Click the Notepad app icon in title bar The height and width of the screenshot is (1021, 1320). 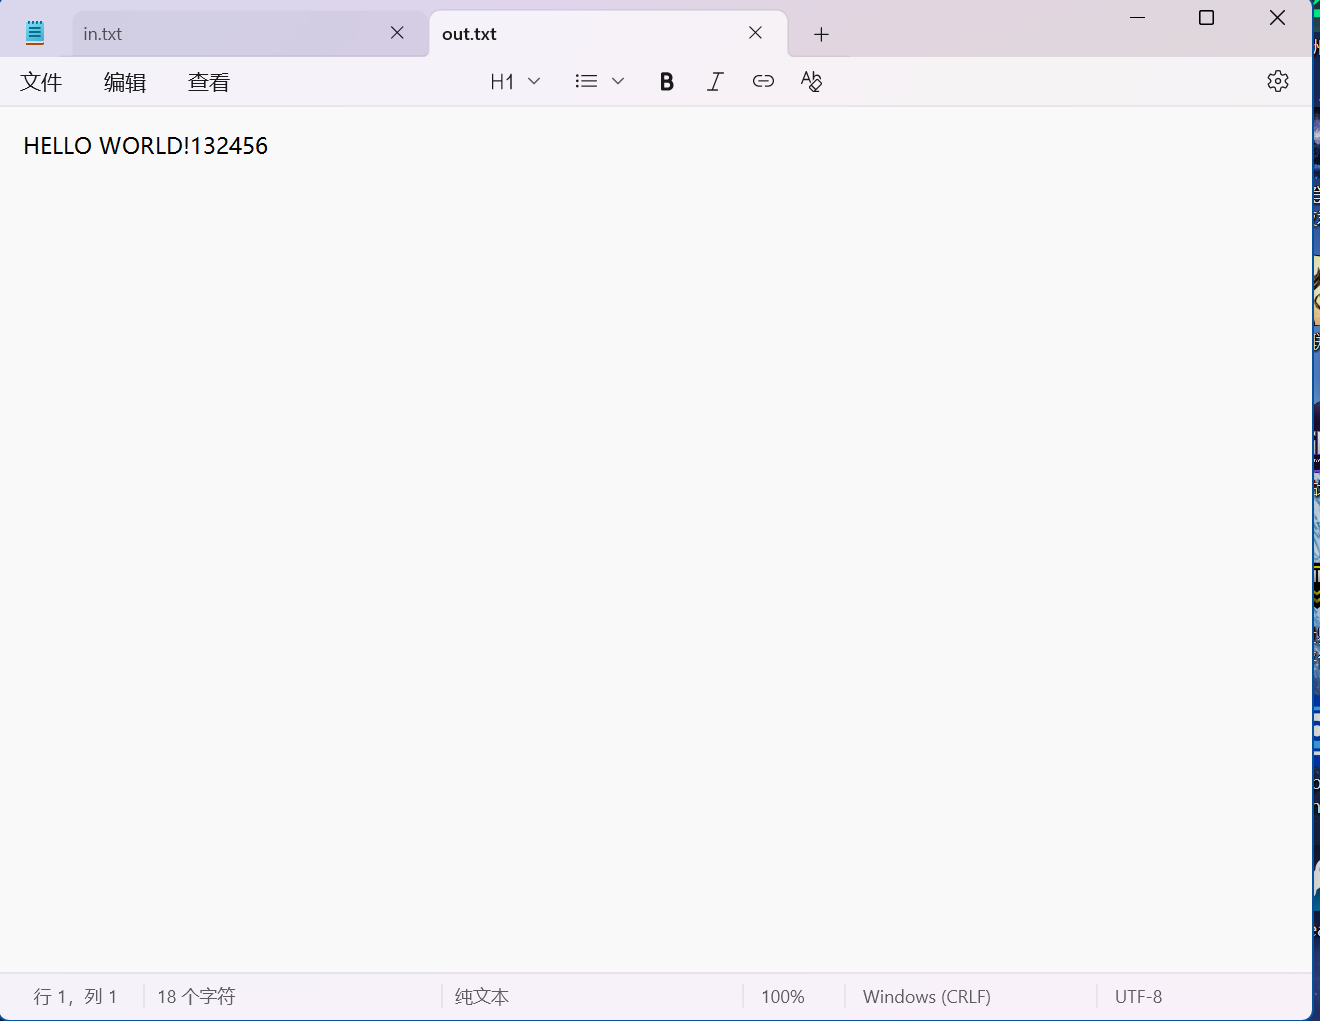[x=35, y=33]
